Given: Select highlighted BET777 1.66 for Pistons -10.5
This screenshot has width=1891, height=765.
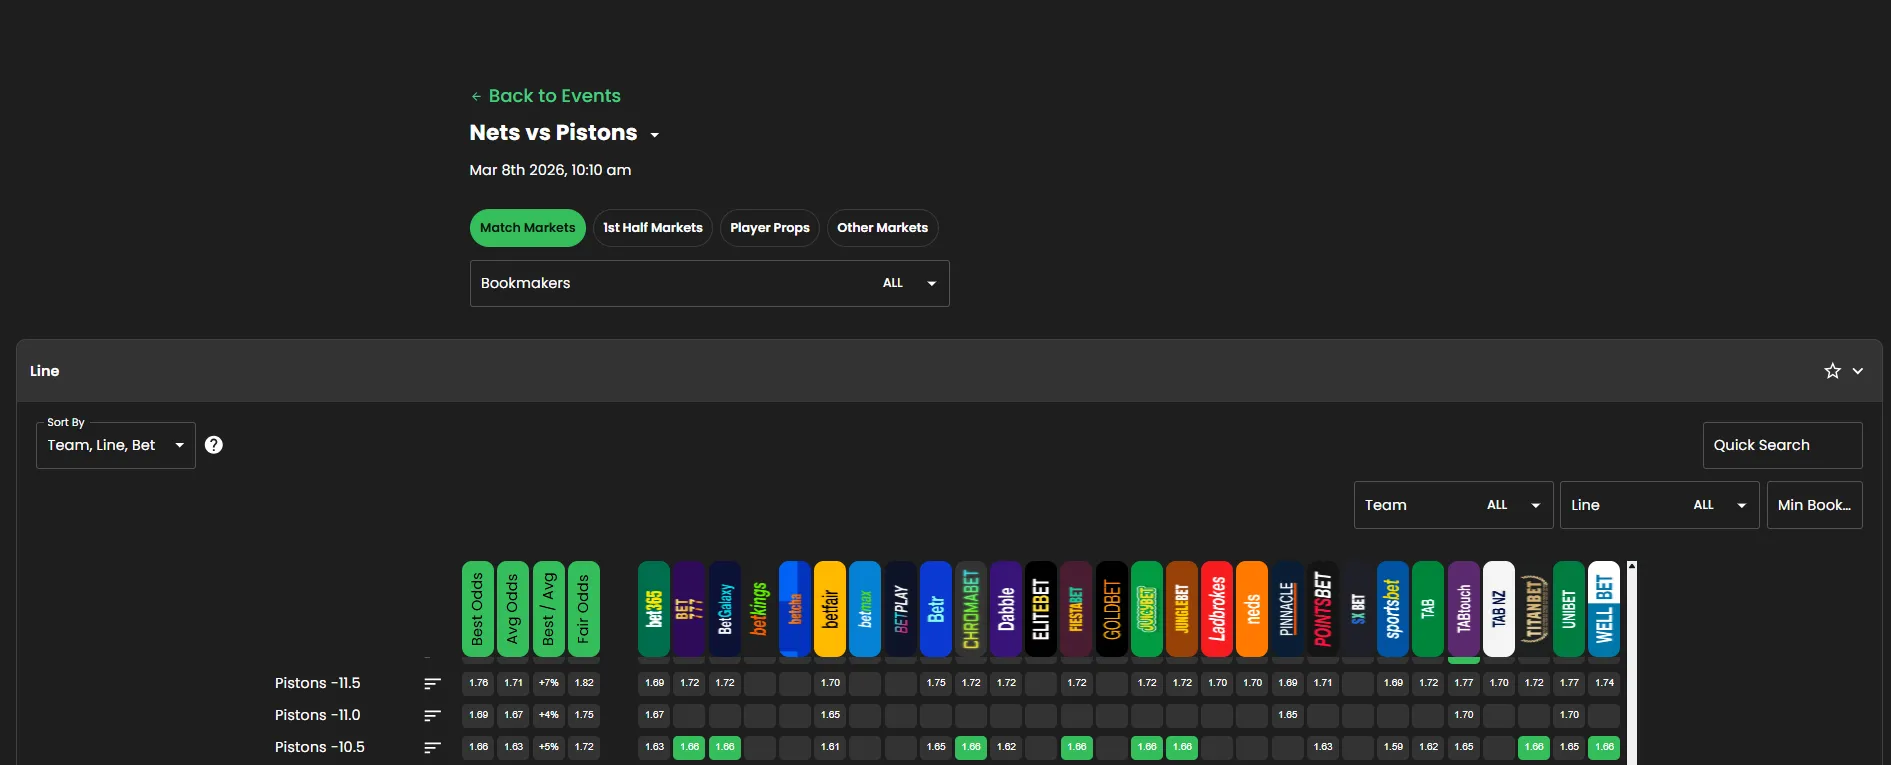Looking at the screenshot, I should pos(689,747).
